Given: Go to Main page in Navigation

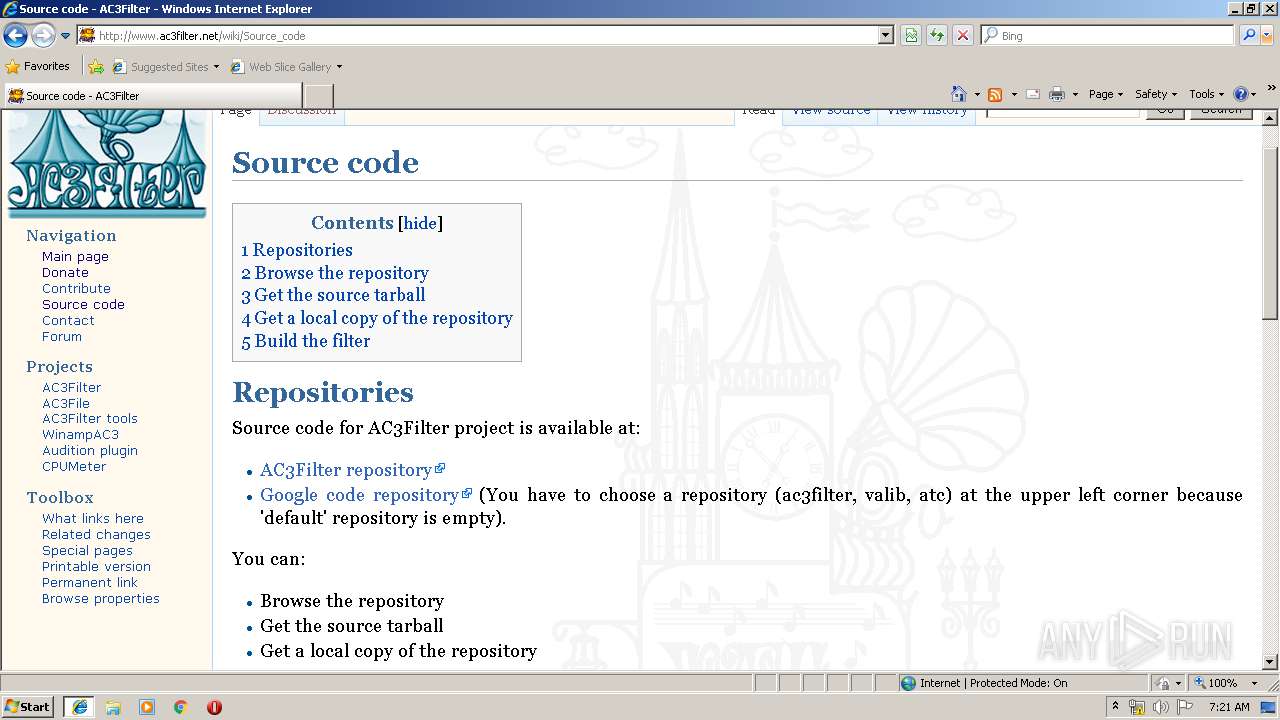Looking at the screenshot, I should pyautogui.click(x=75, y=257).
